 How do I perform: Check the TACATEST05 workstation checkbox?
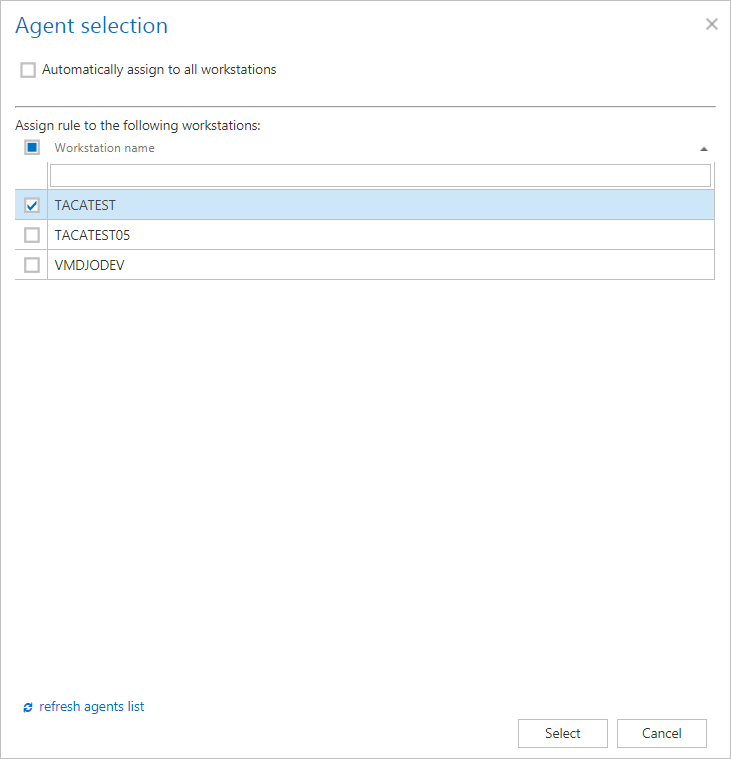click(x=32, y=236)
